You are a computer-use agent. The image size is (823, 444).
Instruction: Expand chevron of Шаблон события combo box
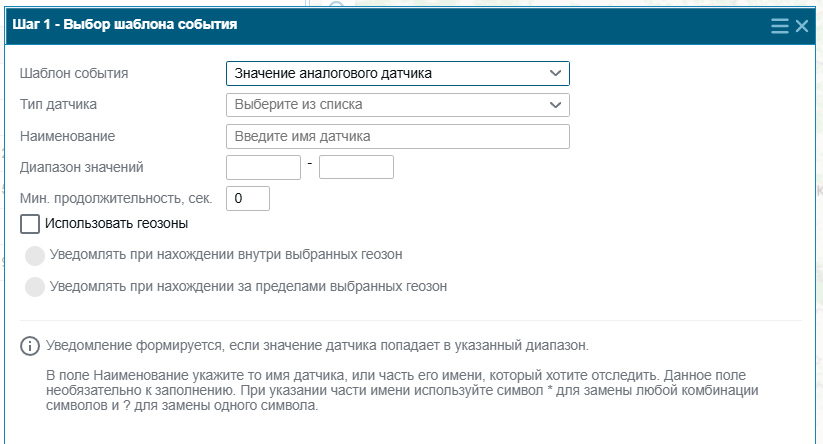coord(555,73)
